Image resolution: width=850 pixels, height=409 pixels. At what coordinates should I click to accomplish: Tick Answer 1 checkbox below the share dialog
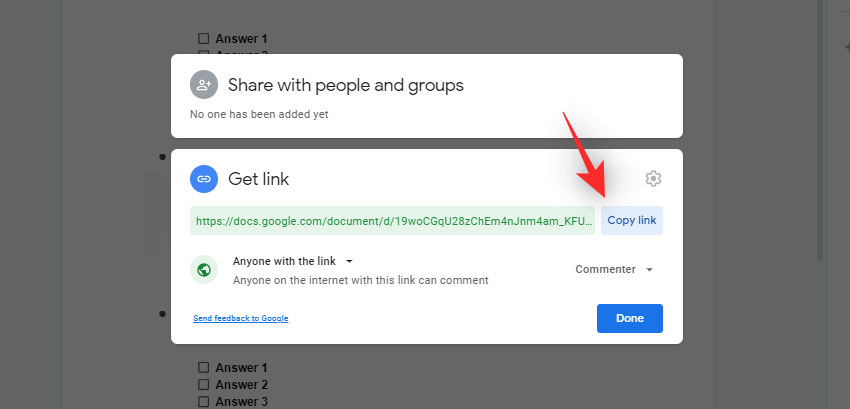203,367
